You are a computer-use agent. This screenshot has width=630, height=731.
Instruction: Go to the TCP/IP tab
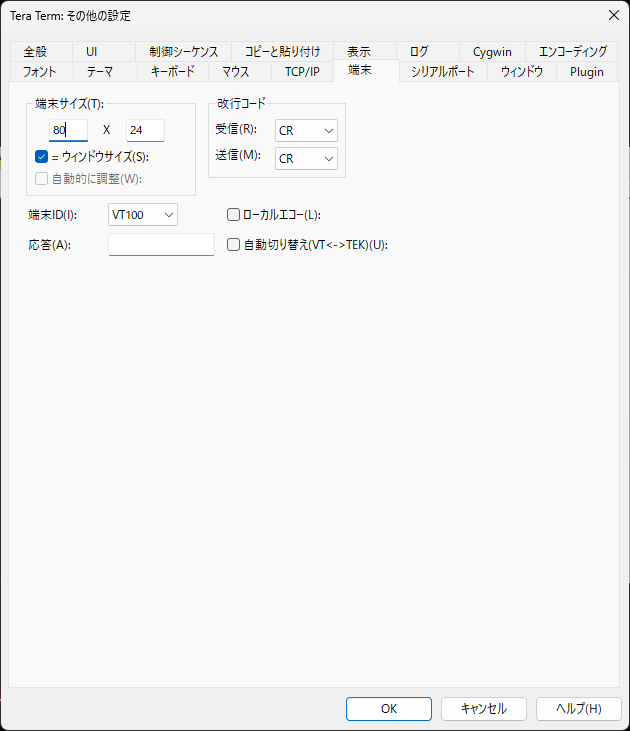pos(302,72)
